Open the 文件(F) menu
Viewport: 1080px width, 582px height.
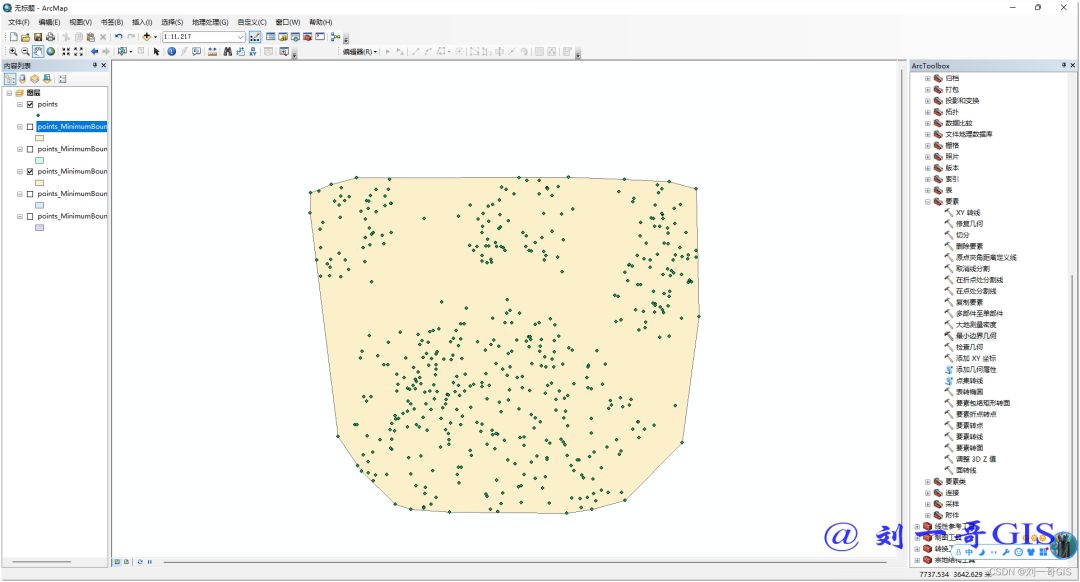(x=19, y=22)
